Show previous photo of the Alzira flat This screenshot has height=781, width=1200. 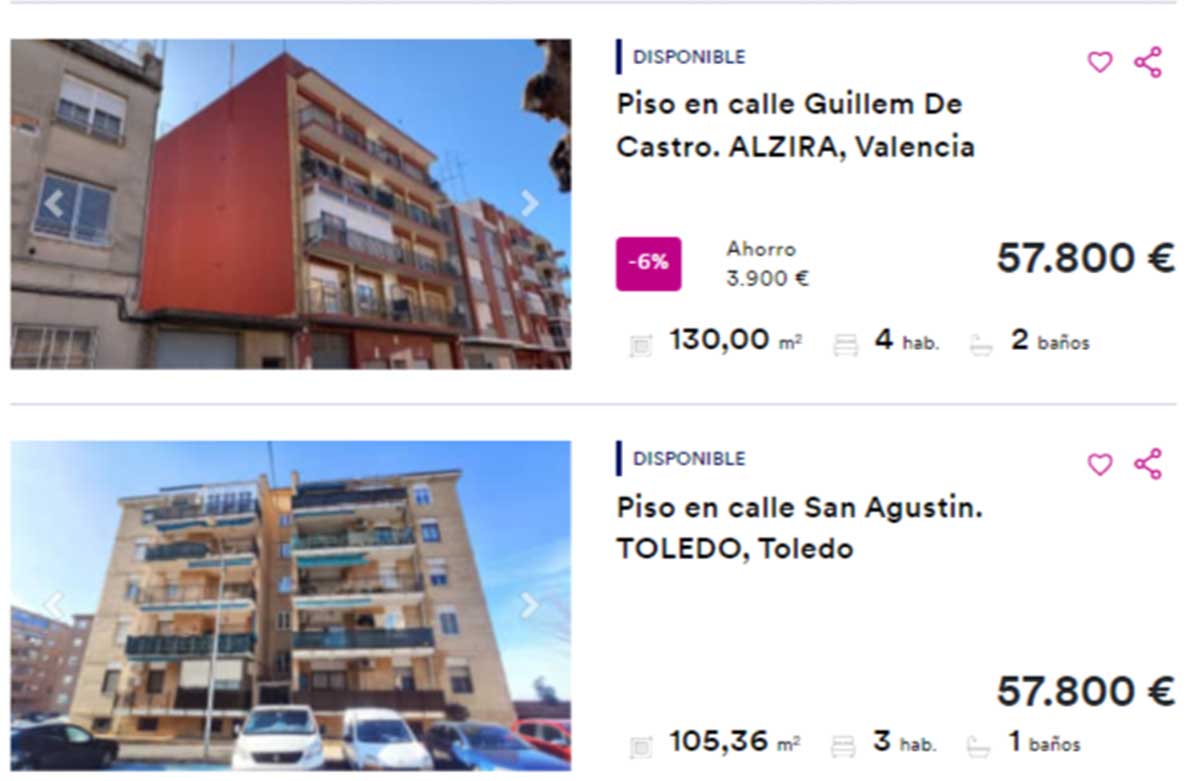point(53,204)
